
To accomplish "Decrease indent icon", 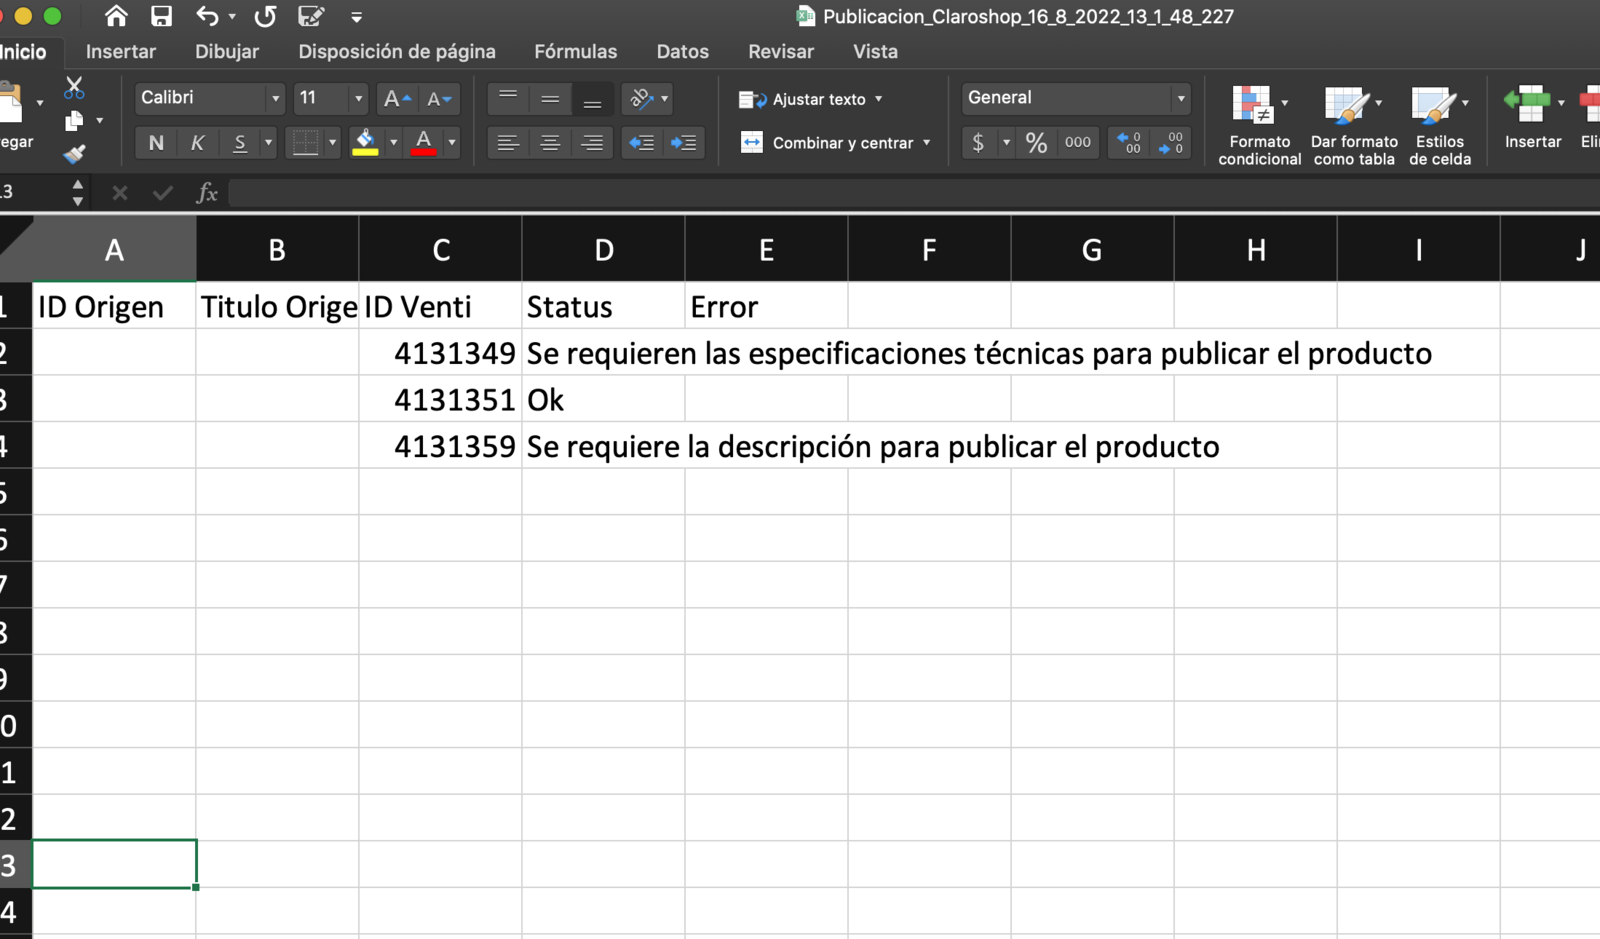I will [x=641, y=143].
